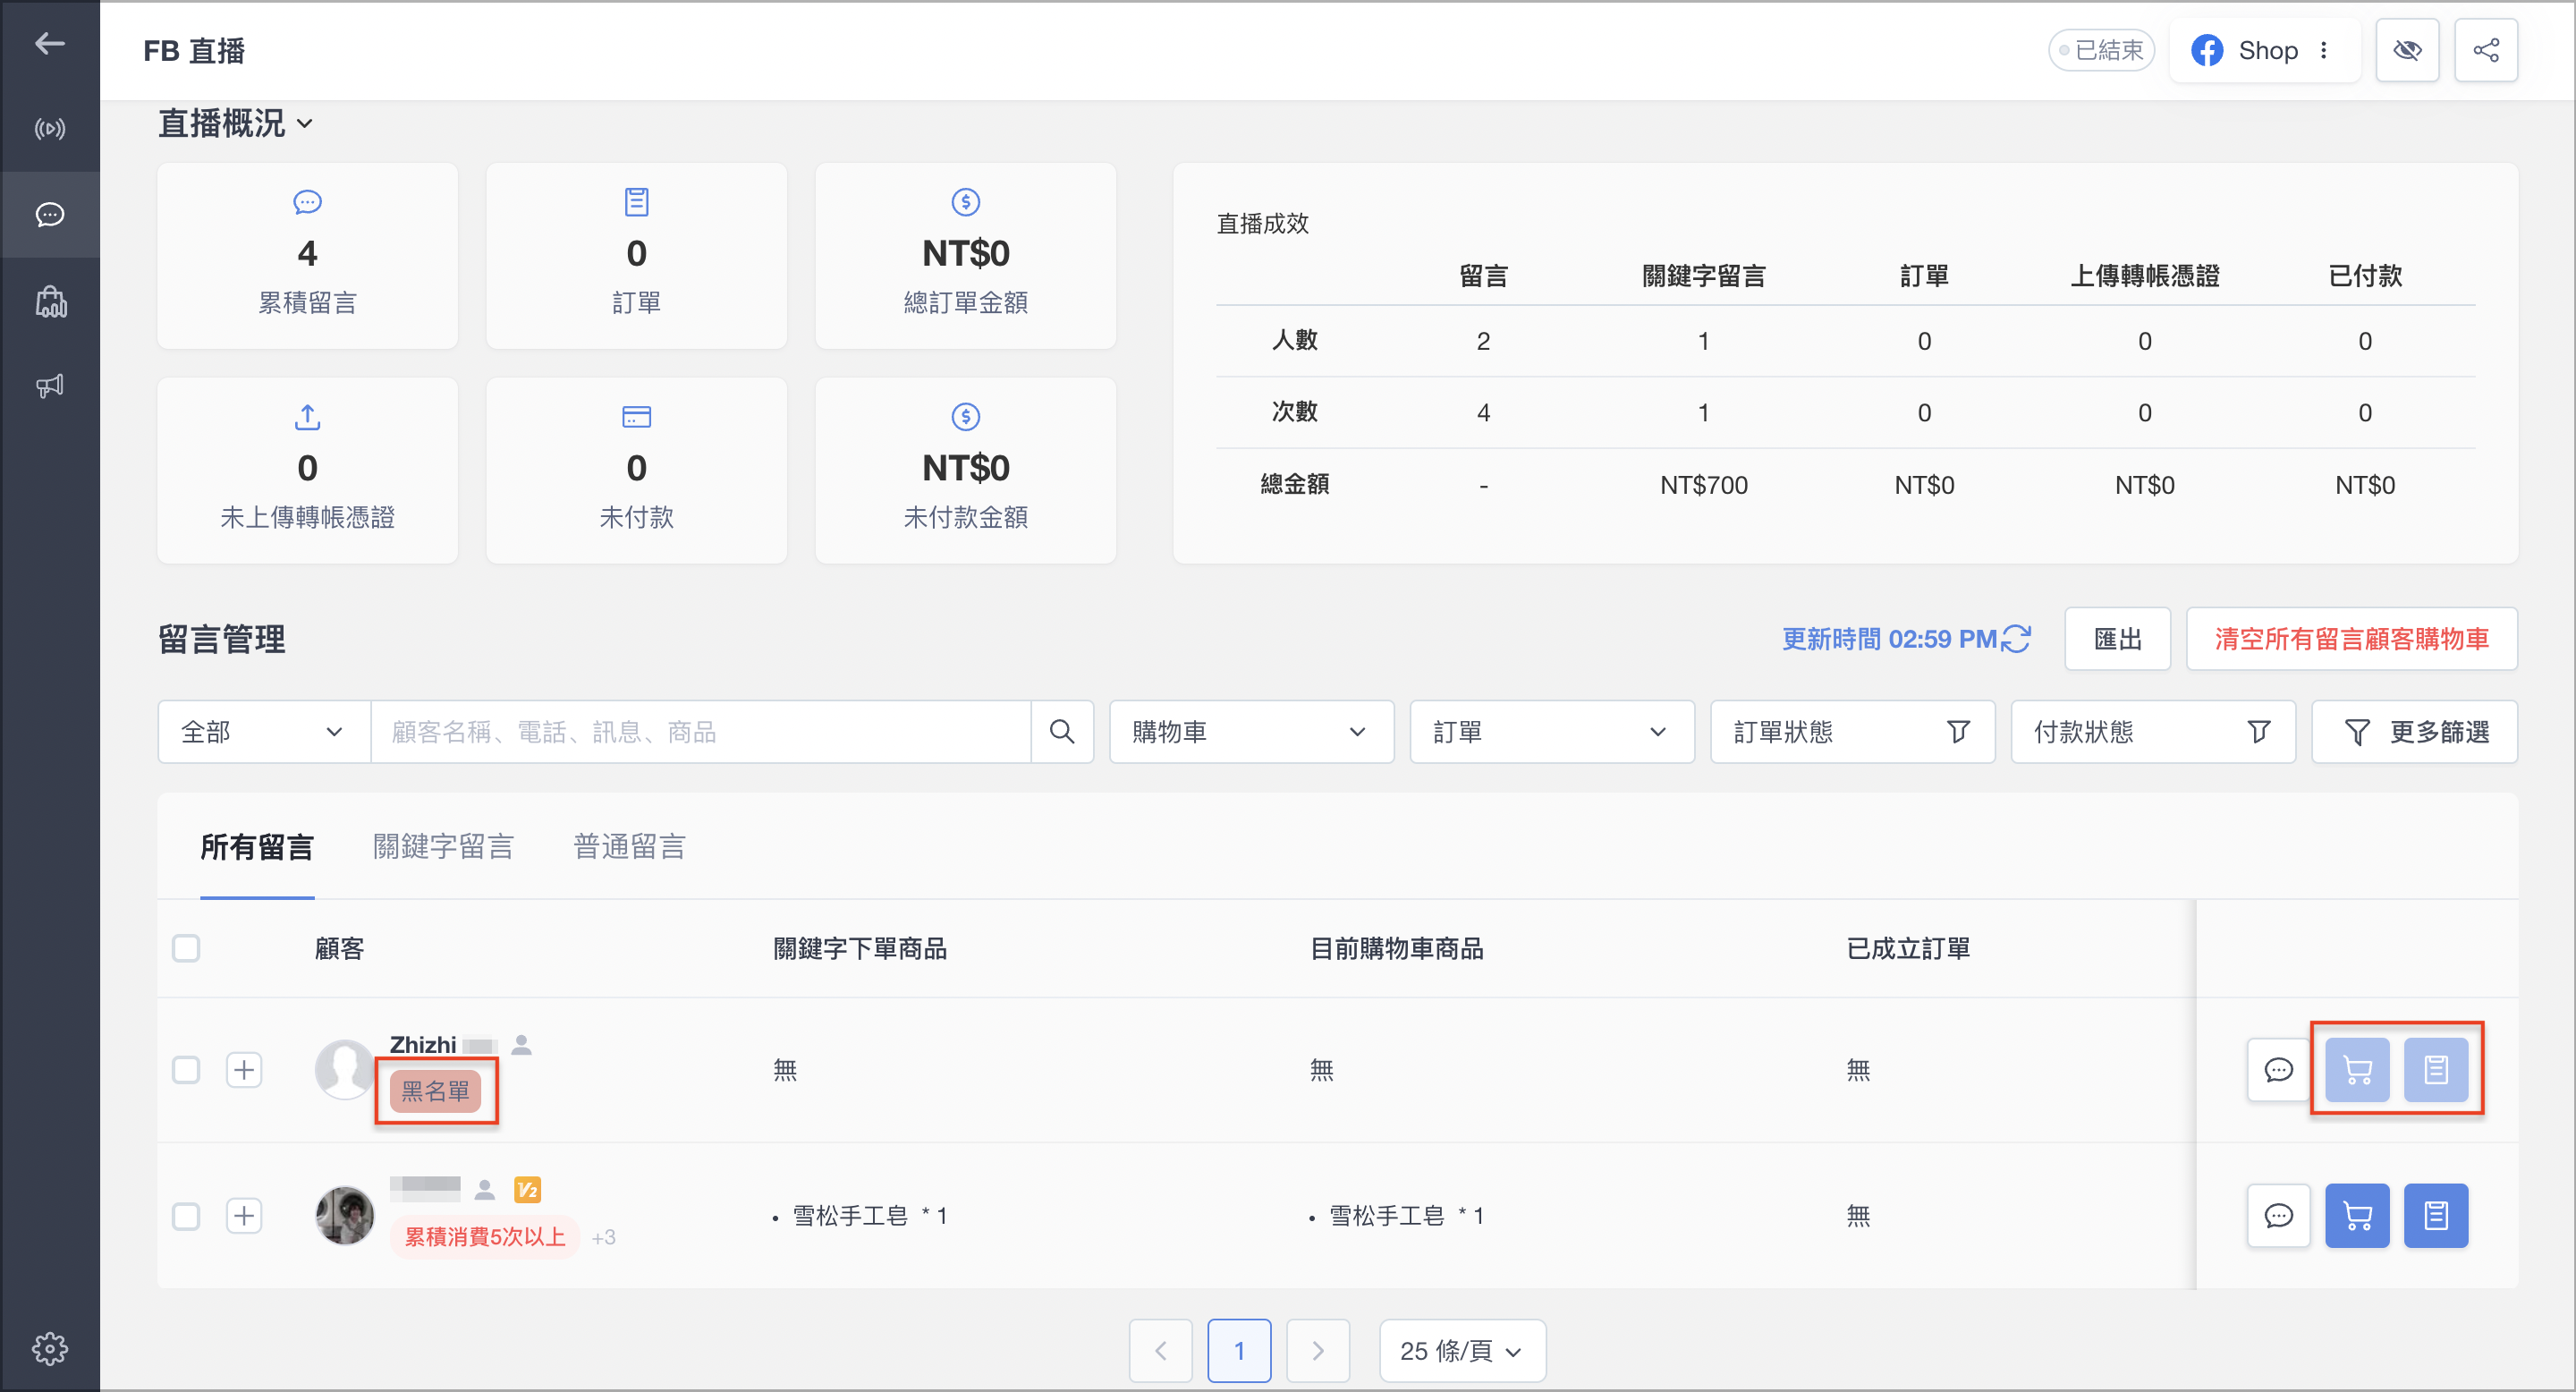Image resolution: width=2576 pixels, height=1392 pixels.
Task: Open the settings gear in the sidebar
Action: click(49, 1348)
